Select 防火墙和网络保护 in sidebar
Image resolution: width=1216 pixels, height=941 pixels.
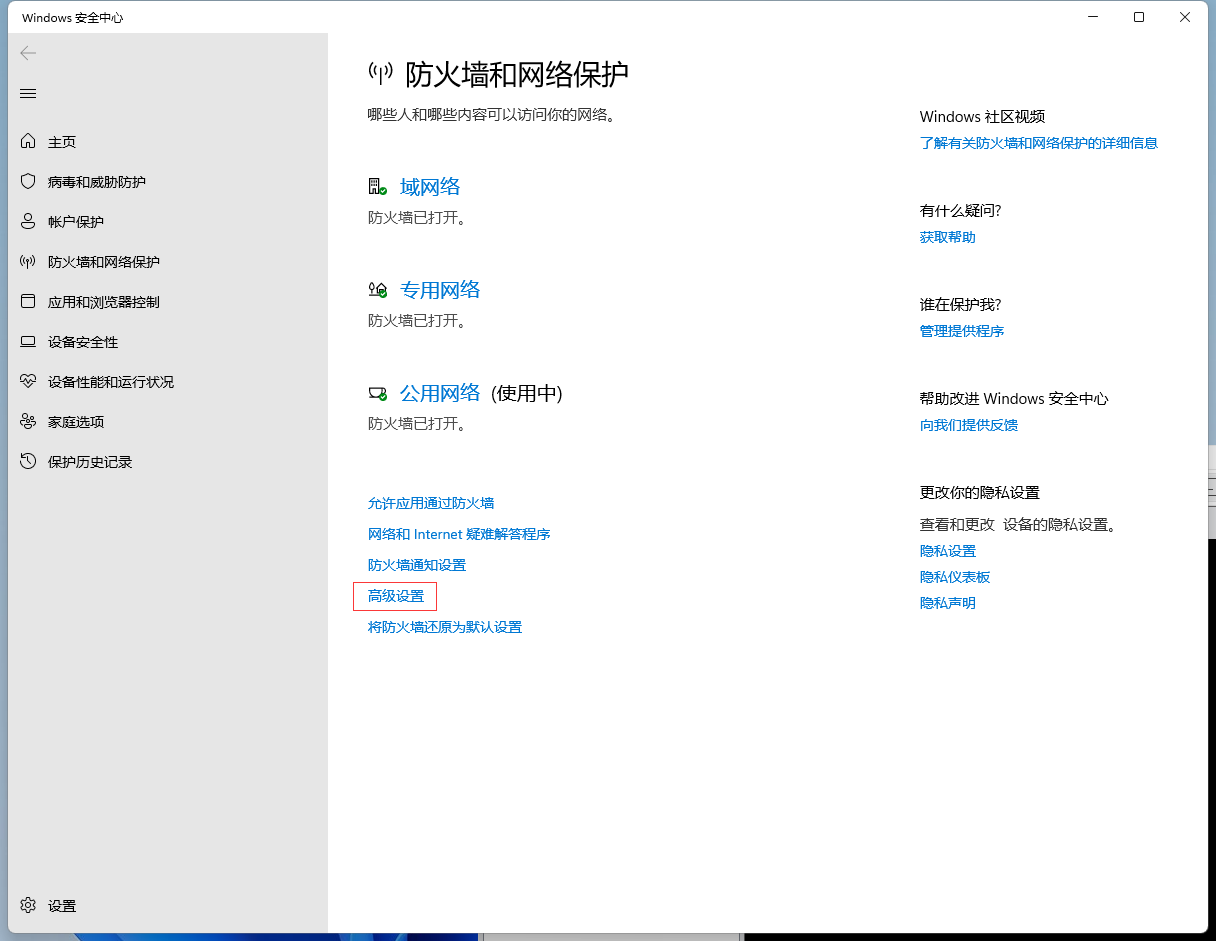click(103, 262)
